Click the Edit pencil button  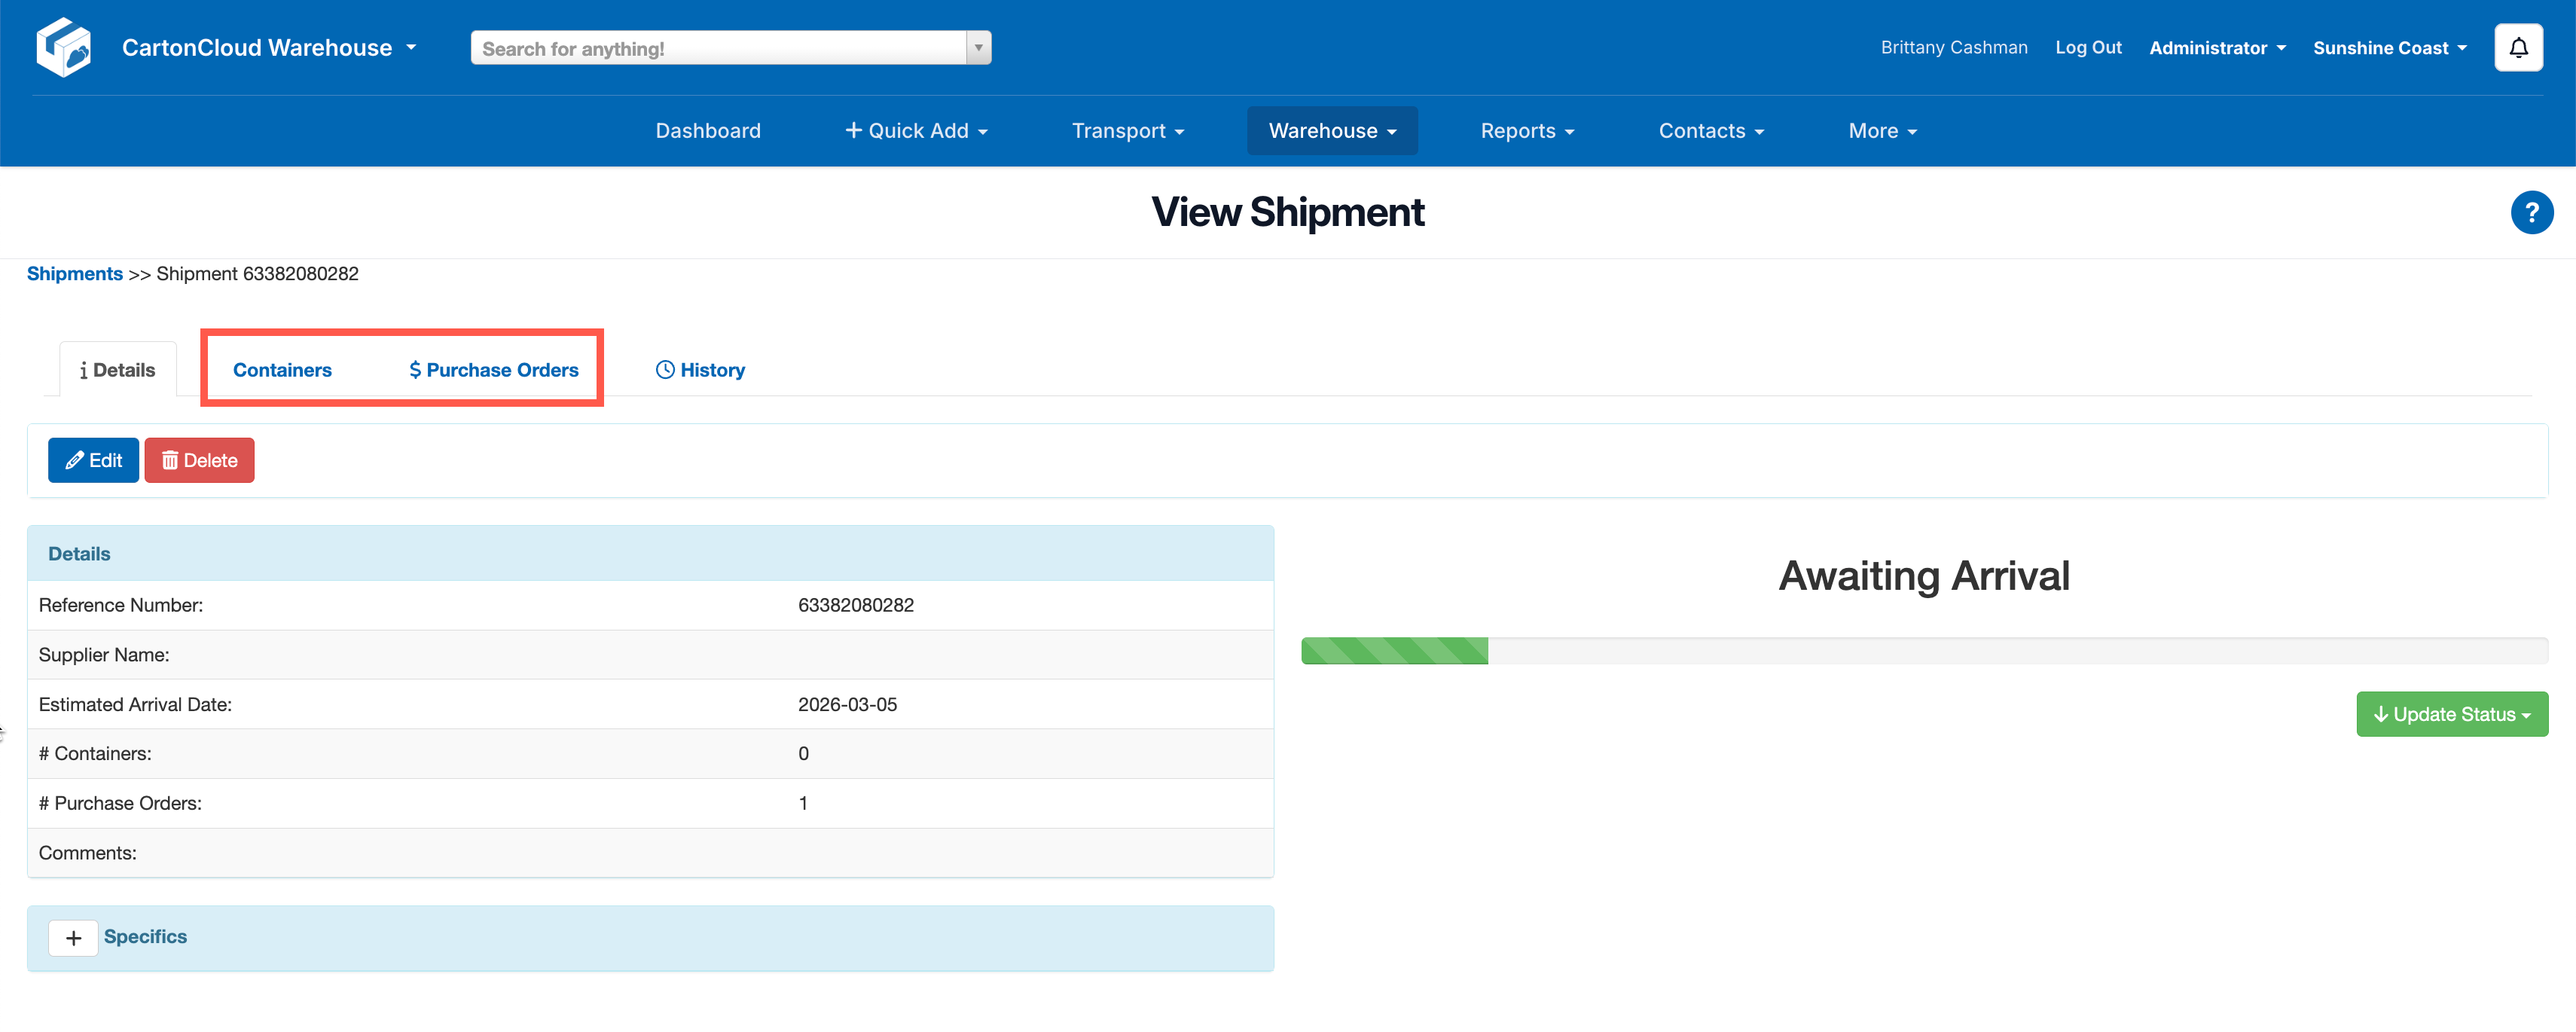(93, 460)
